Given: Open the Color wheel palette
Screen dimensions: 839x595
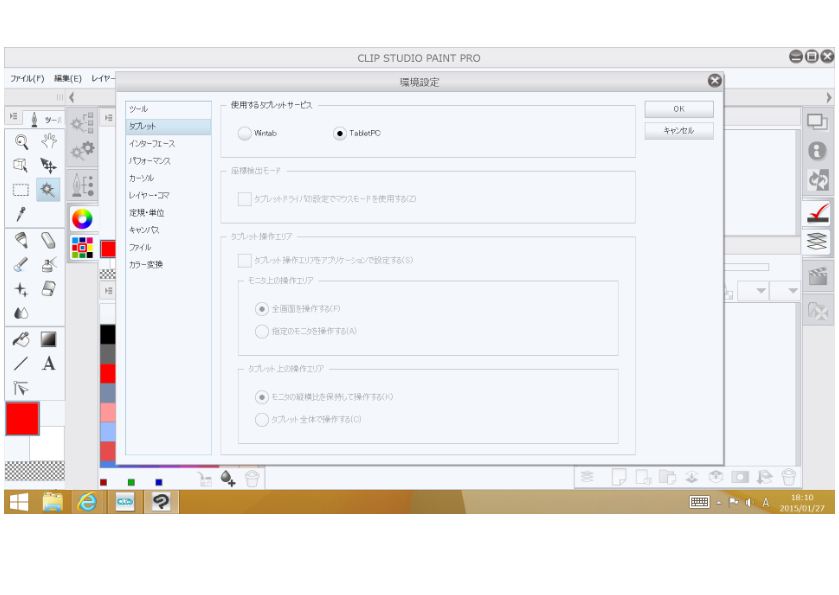Looking at the screenshot, I should pos(82,219).
